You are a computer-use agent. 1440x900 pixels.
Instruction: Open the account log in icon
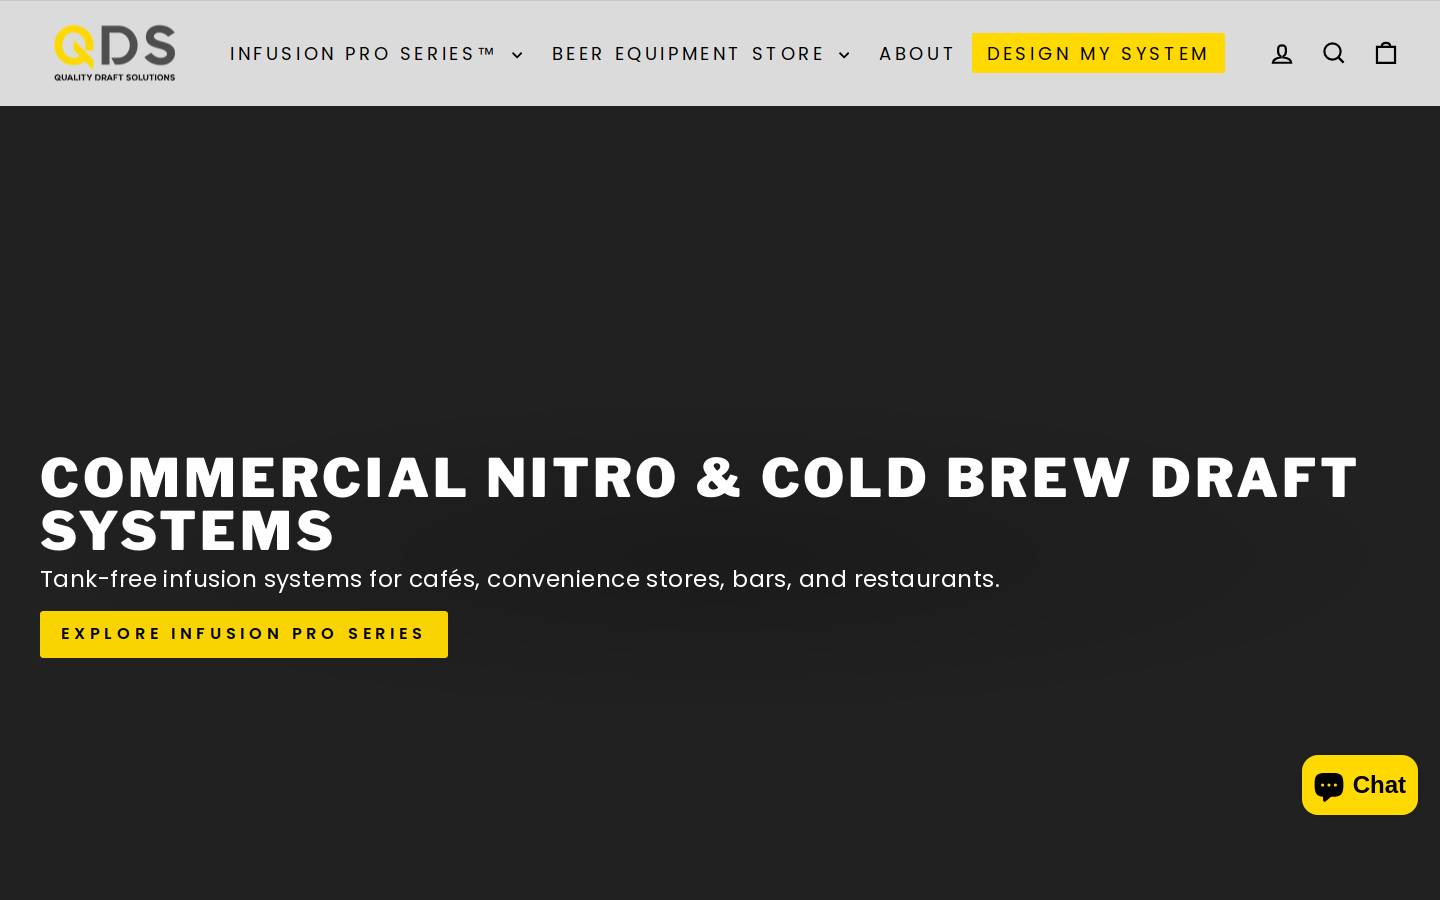(1282, 54)
